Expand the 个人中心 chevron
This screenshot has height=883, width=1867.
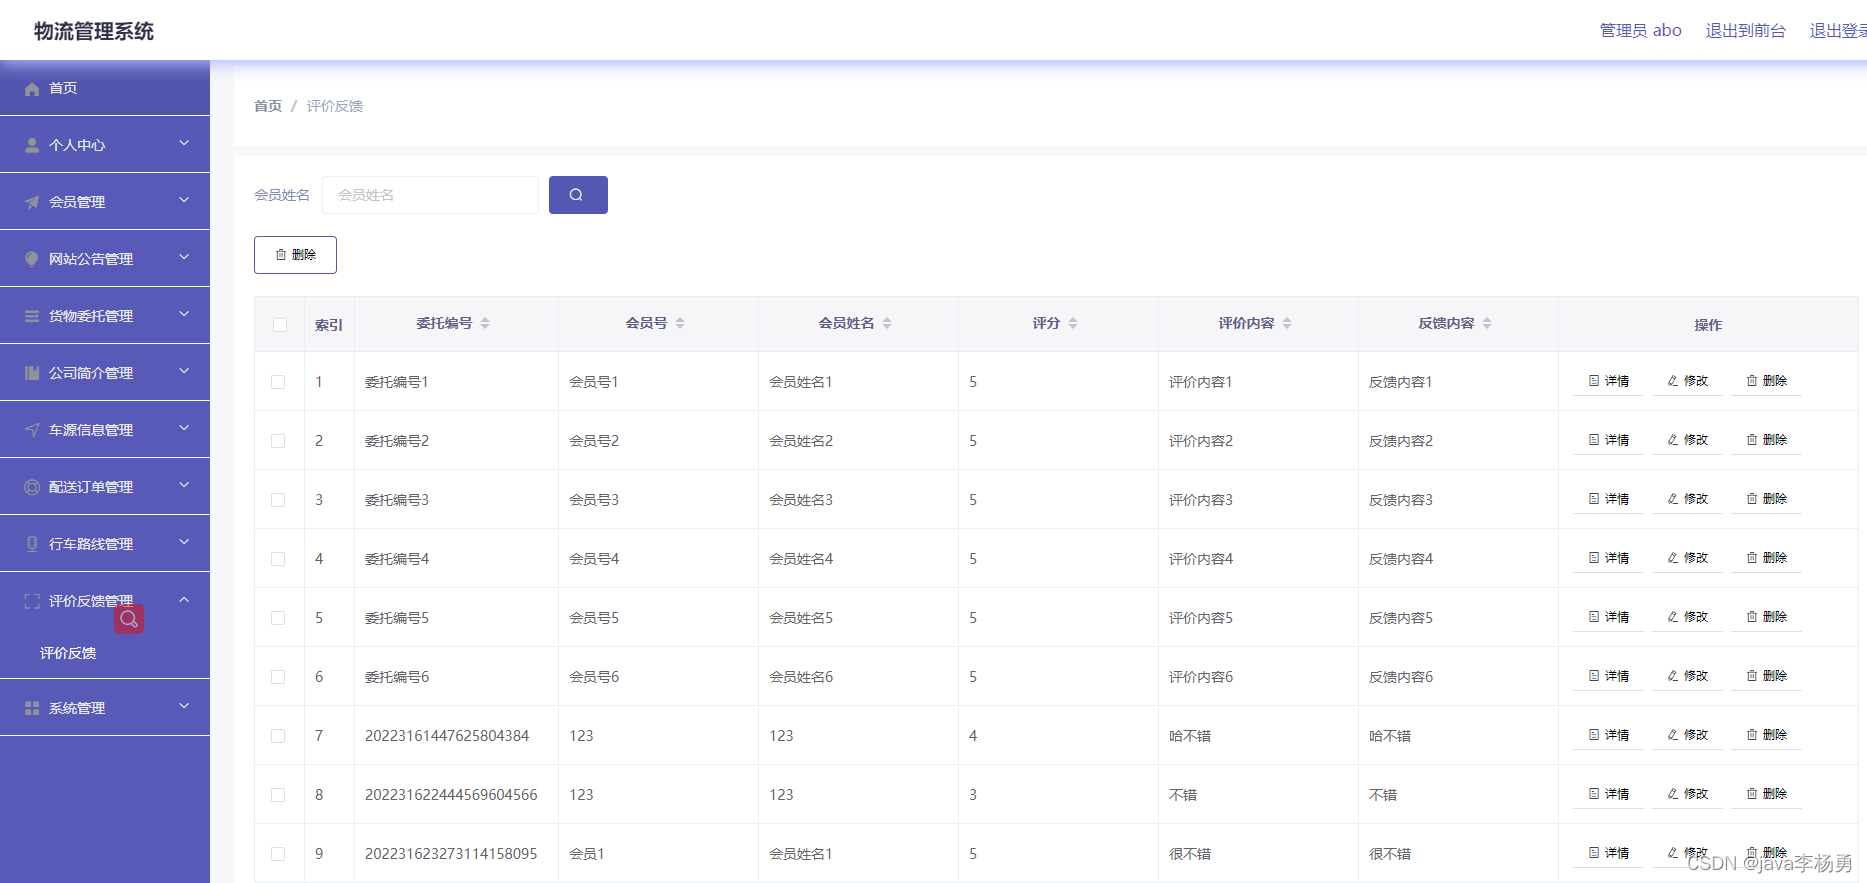pos(184,143)
